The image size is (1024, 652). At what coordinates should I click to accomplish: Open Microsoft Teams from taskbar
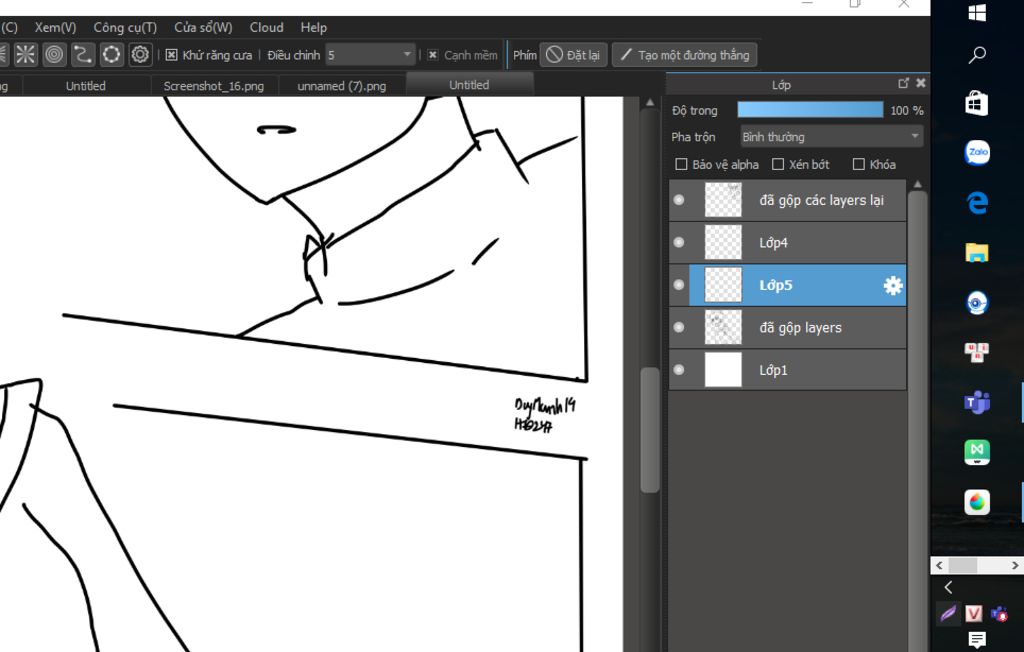(977, 402)
